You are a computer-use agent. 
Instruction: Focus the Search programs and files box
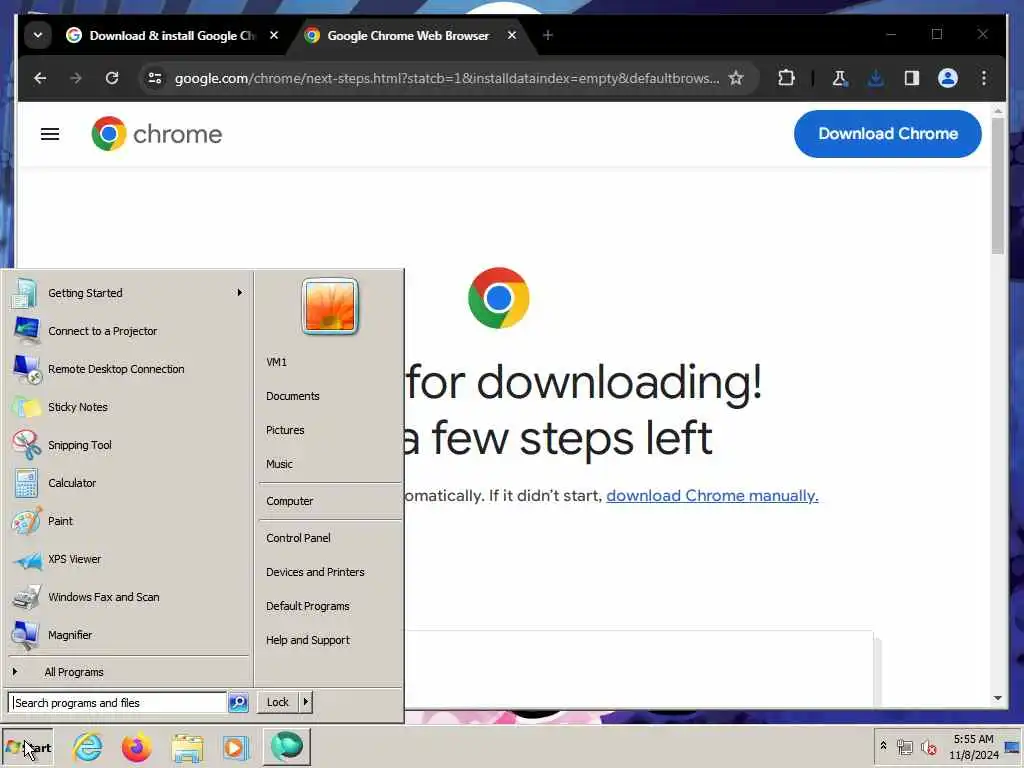pos(118,703)
